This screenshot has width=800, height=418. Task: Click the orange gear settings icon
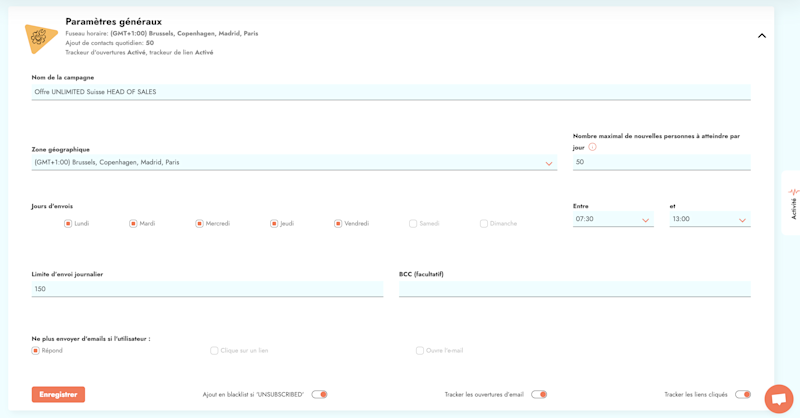[40, 38]
